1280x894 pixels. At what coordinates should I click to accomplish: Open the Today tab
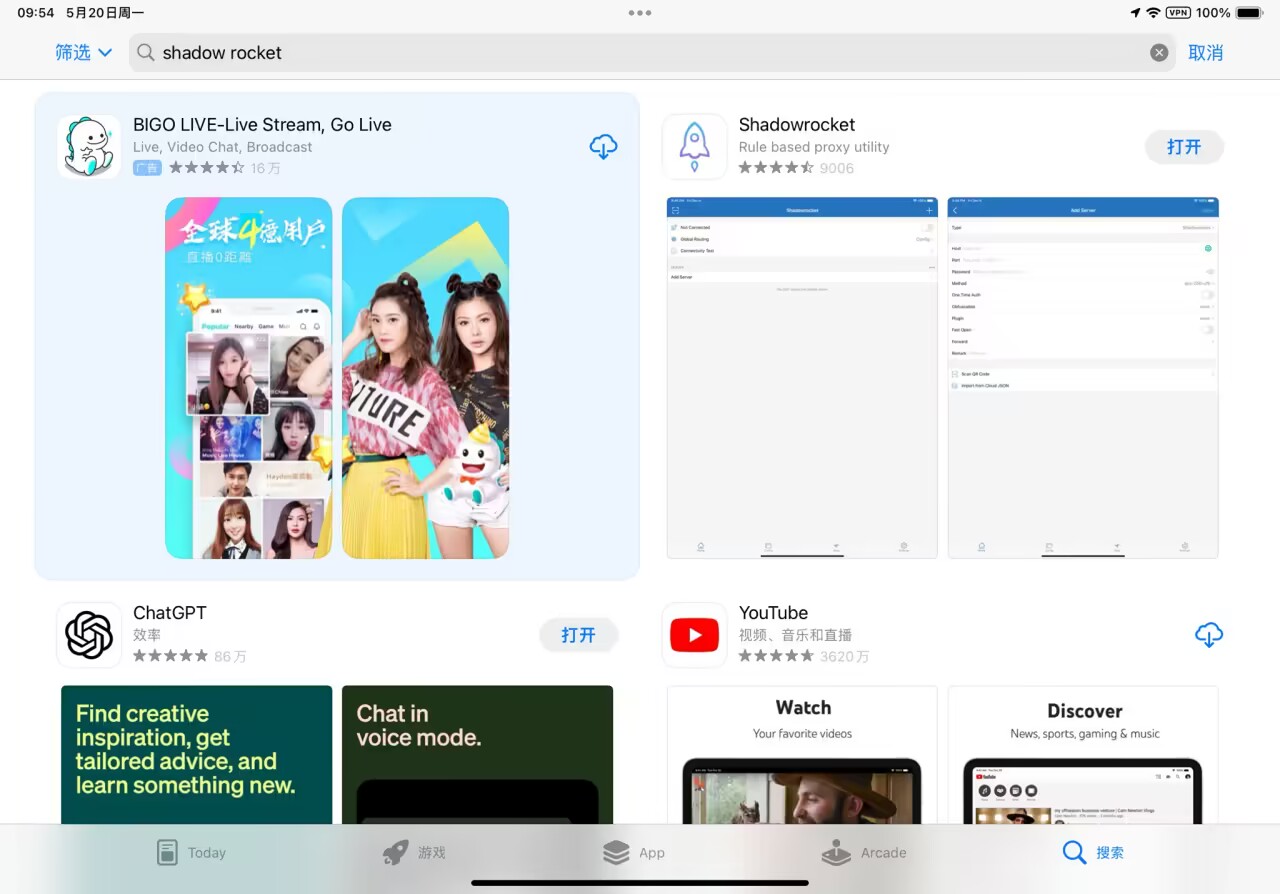[x=192, y=853]
